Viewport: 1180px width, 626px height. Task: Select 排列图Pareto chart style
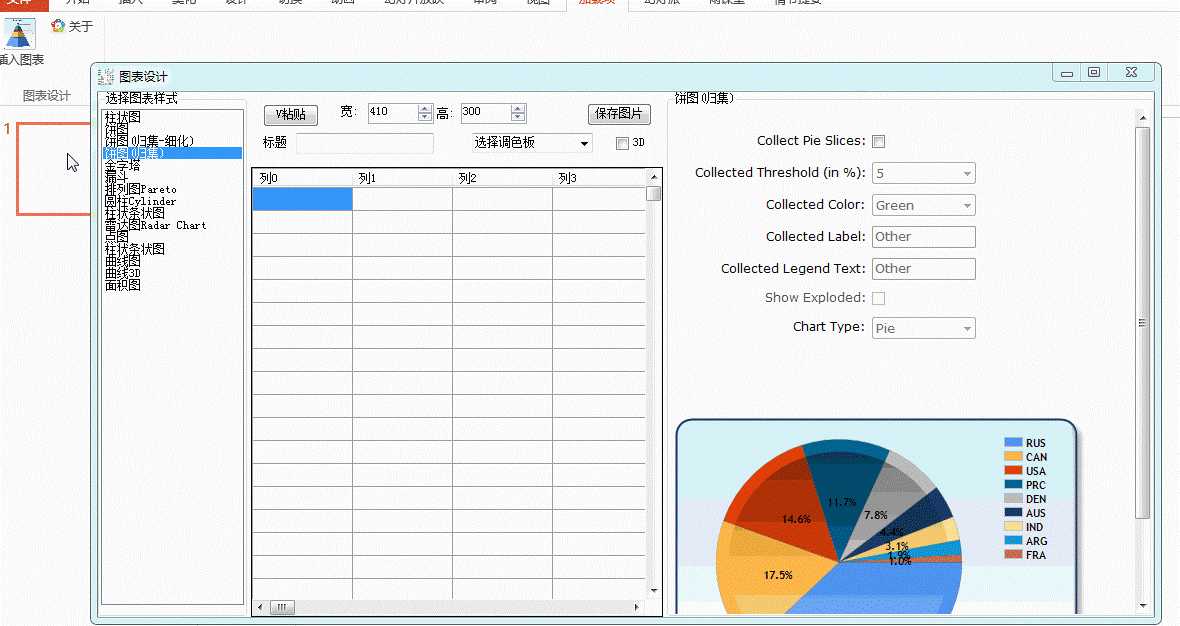point(141,189)
